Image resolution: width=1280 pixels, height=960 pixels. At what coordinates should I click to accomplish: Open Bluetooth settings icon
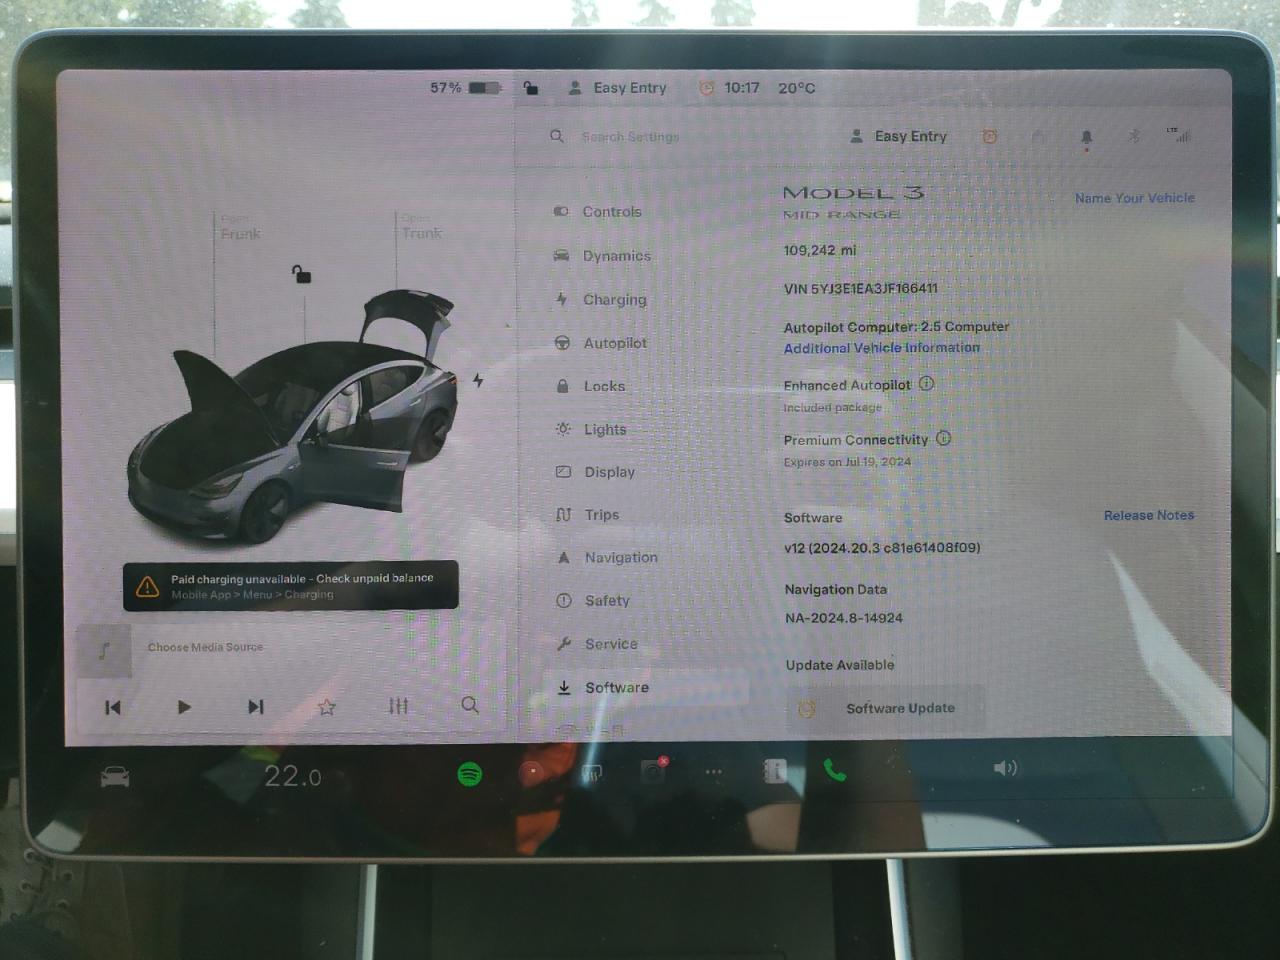(1134, 136)
